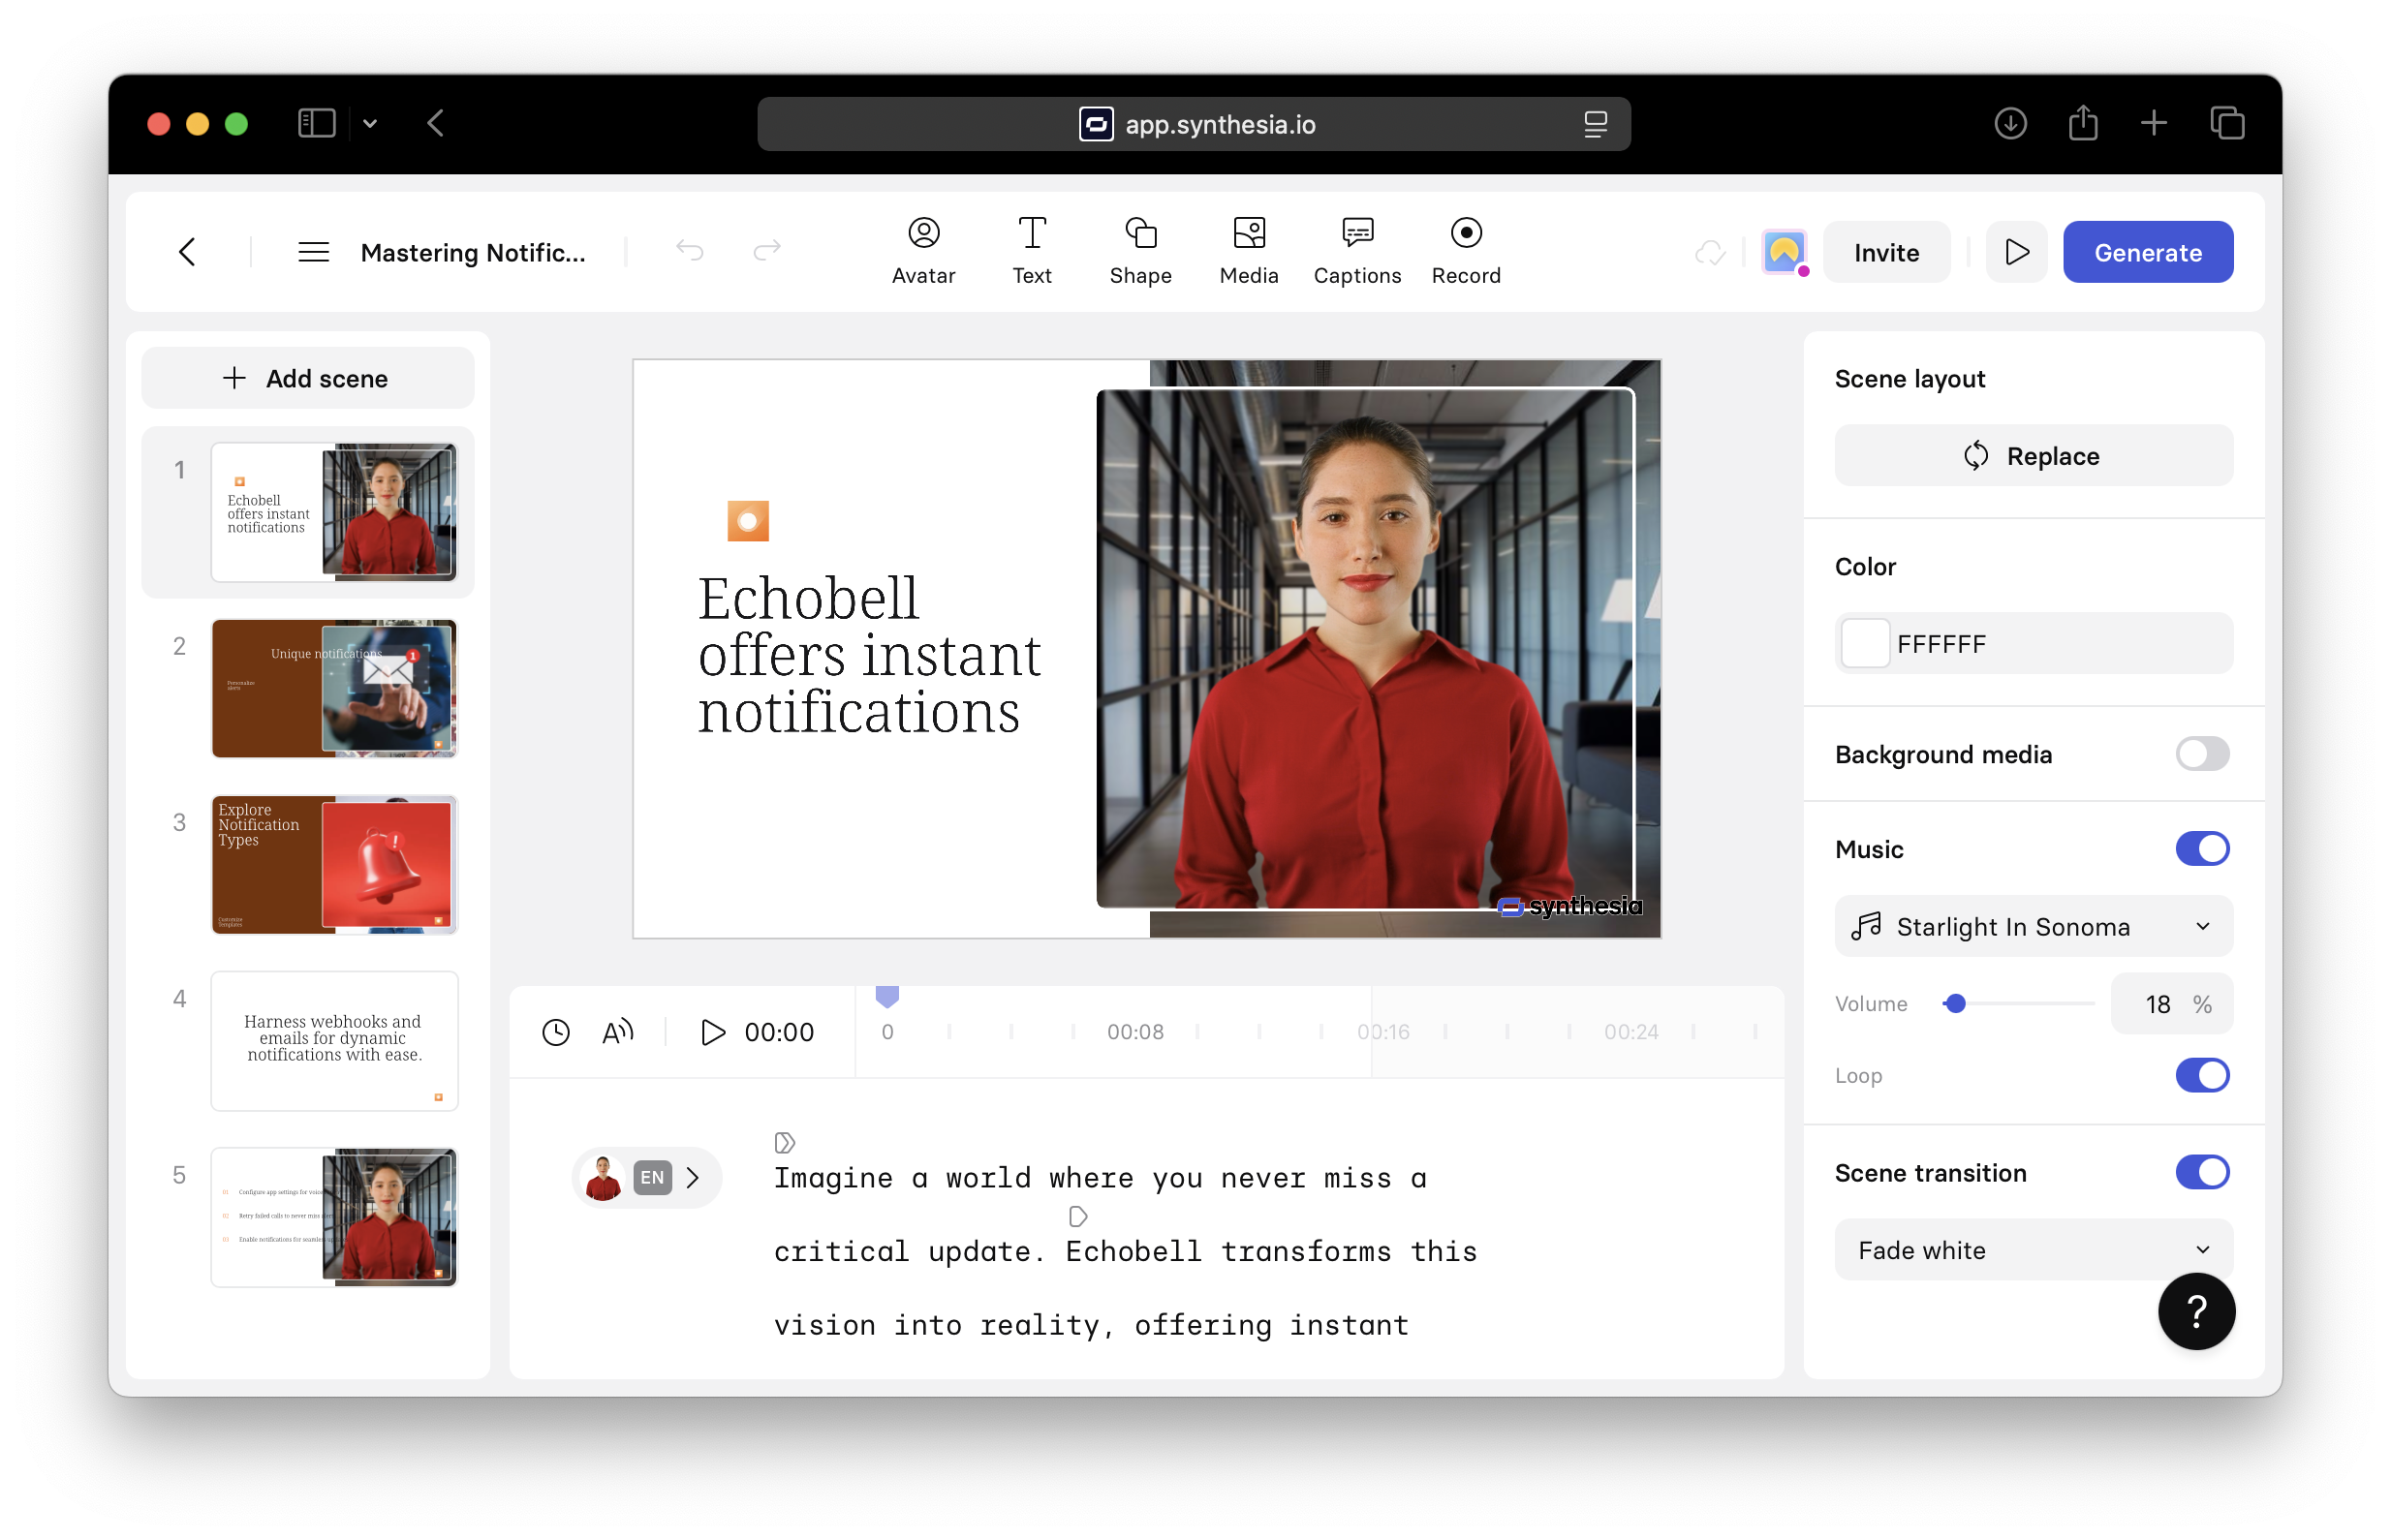Open the hamburger menu beside video title
Image resolution: width=2391 pixels, height=1540 pixels.
313,252
